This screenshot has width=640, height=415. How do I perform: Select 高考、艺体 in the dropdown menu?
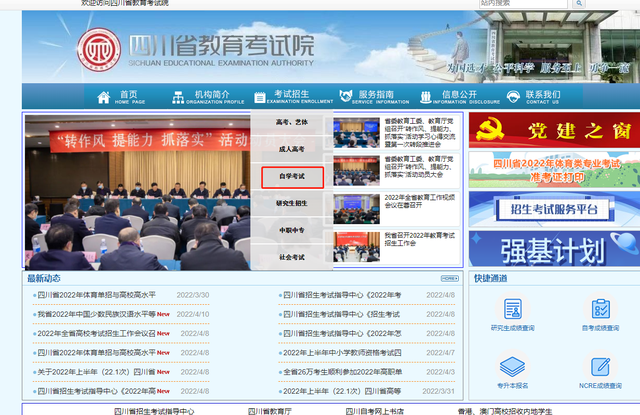tap(292, 122)
